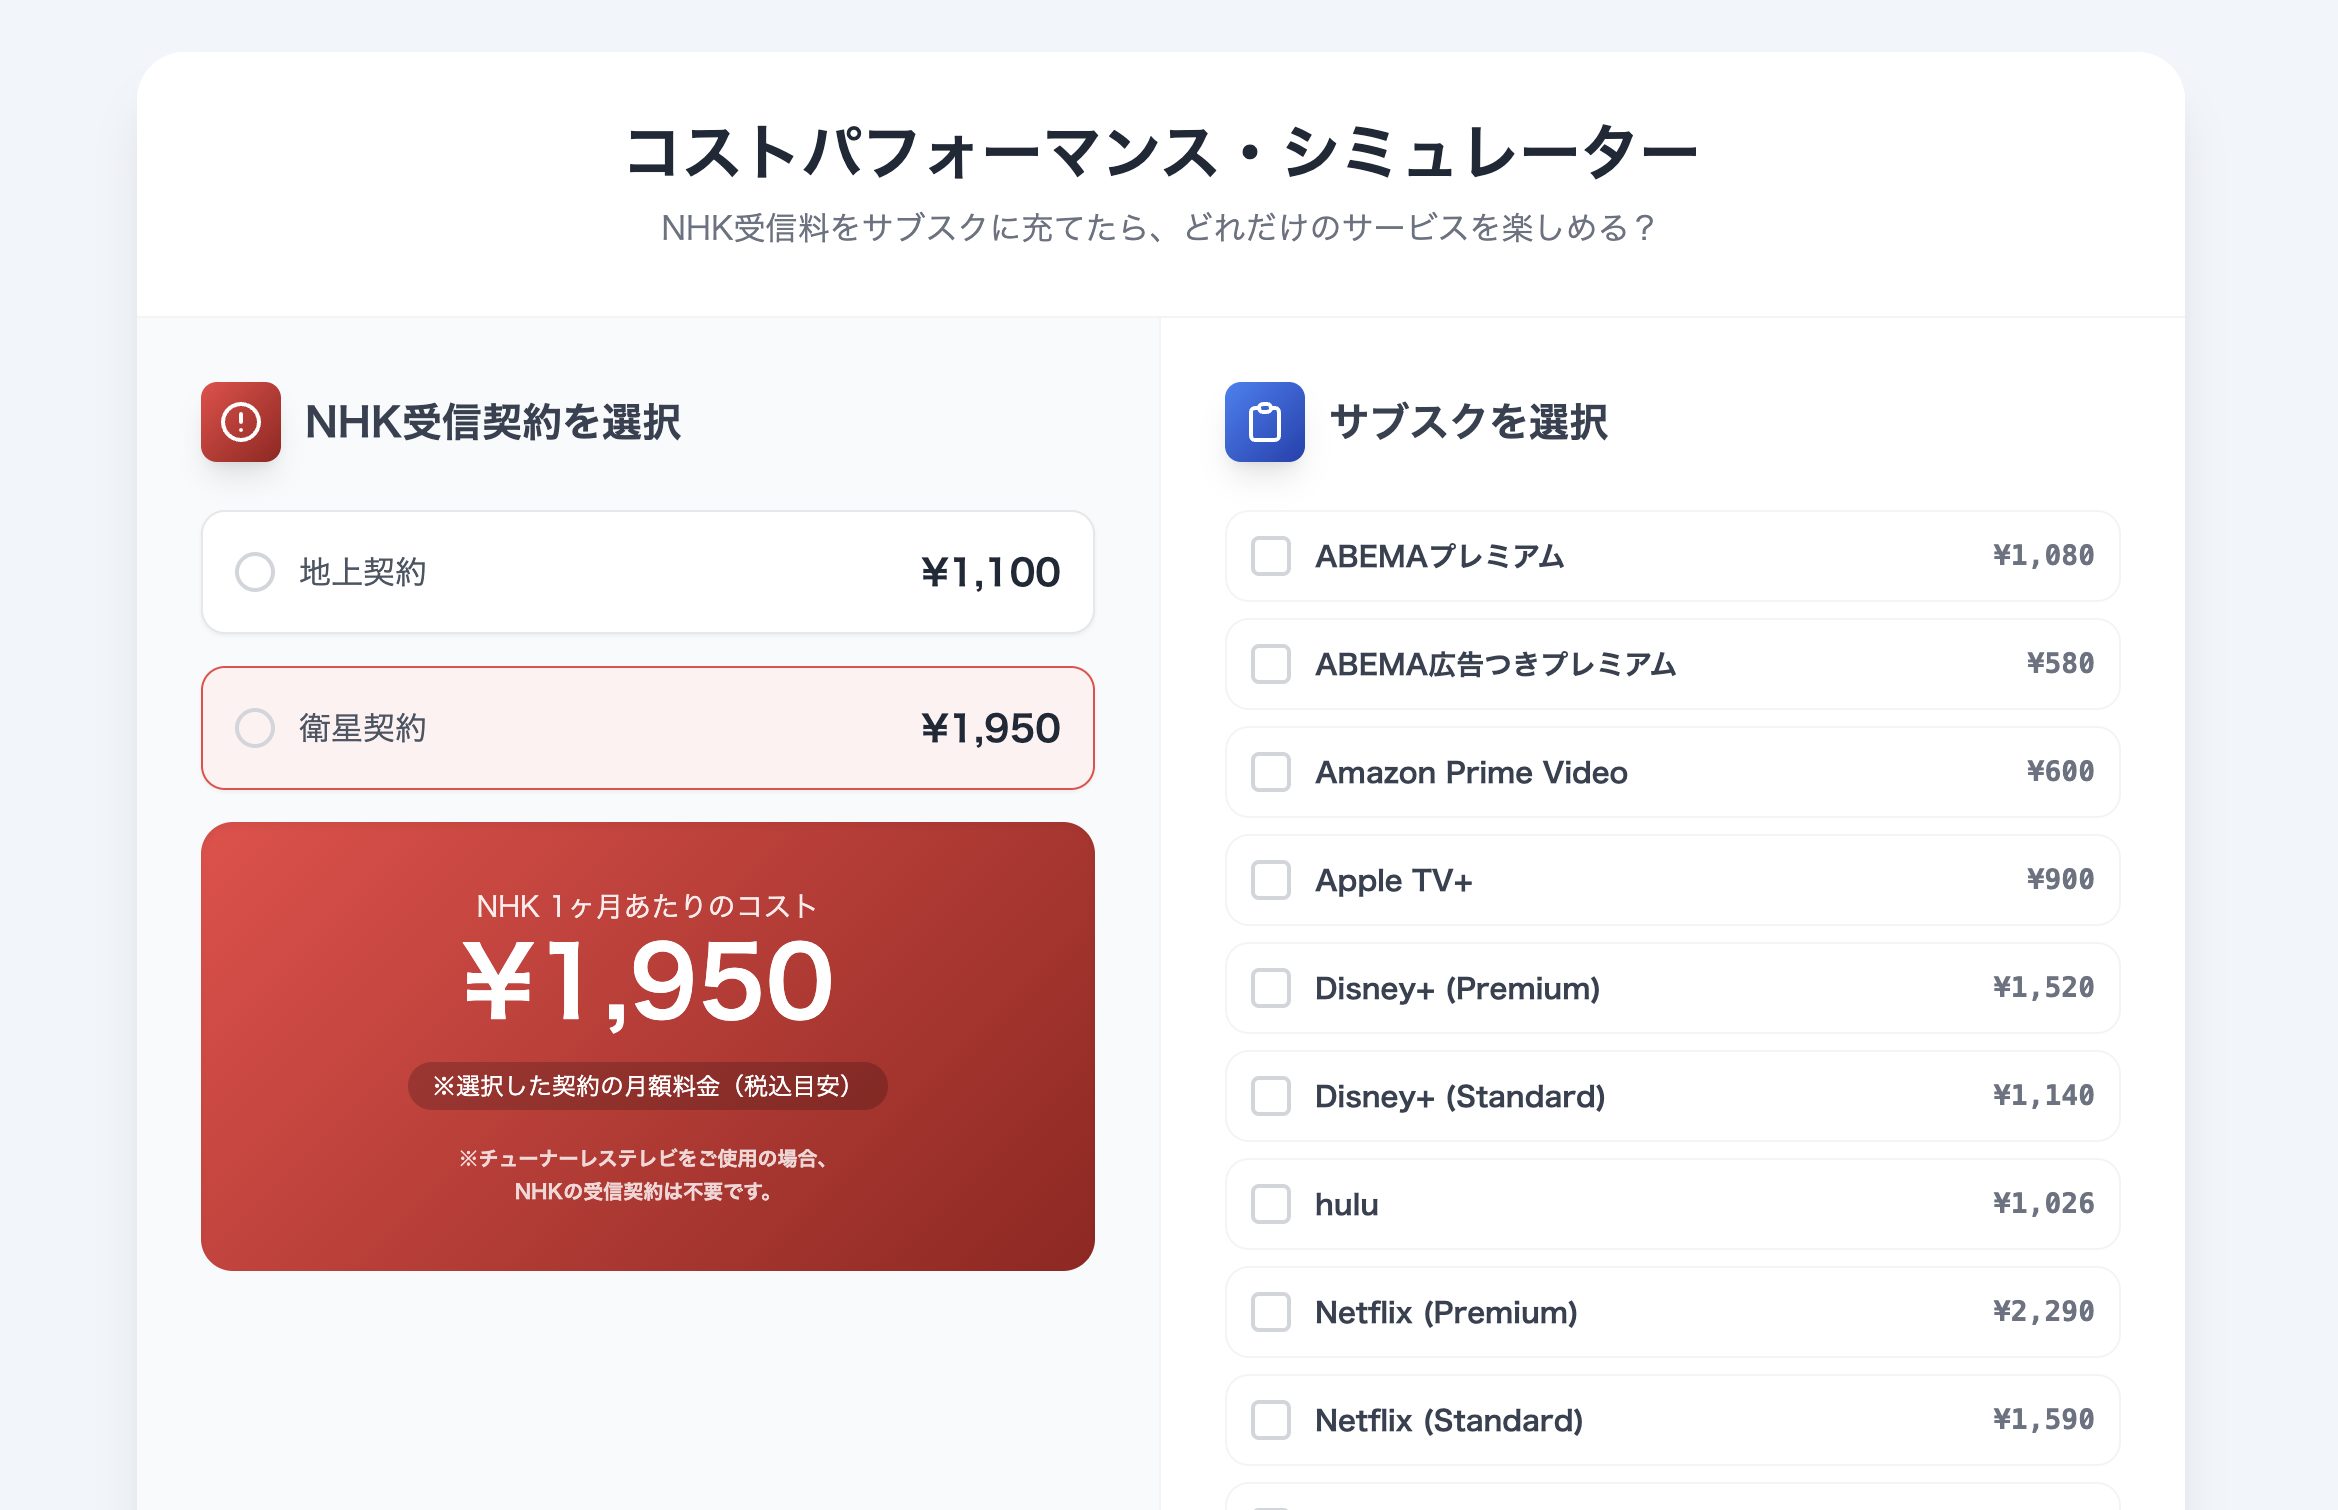Click the ¥1,950 cost display
Viewport: 2338px width, 1510px height.
click(648, 980)
